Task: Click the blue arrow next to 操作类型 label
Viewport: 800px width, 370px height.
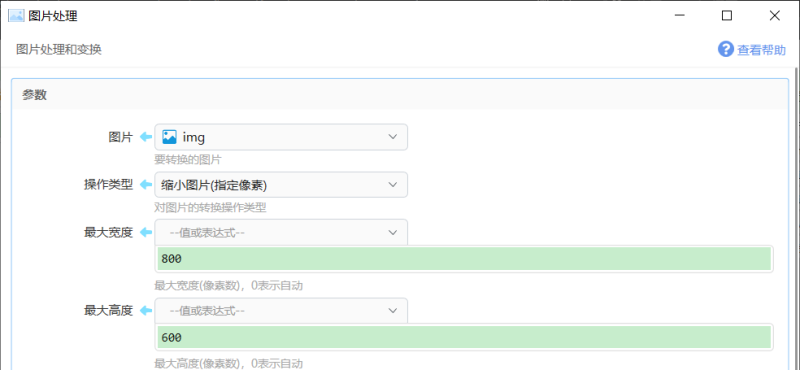Action: 146,185
